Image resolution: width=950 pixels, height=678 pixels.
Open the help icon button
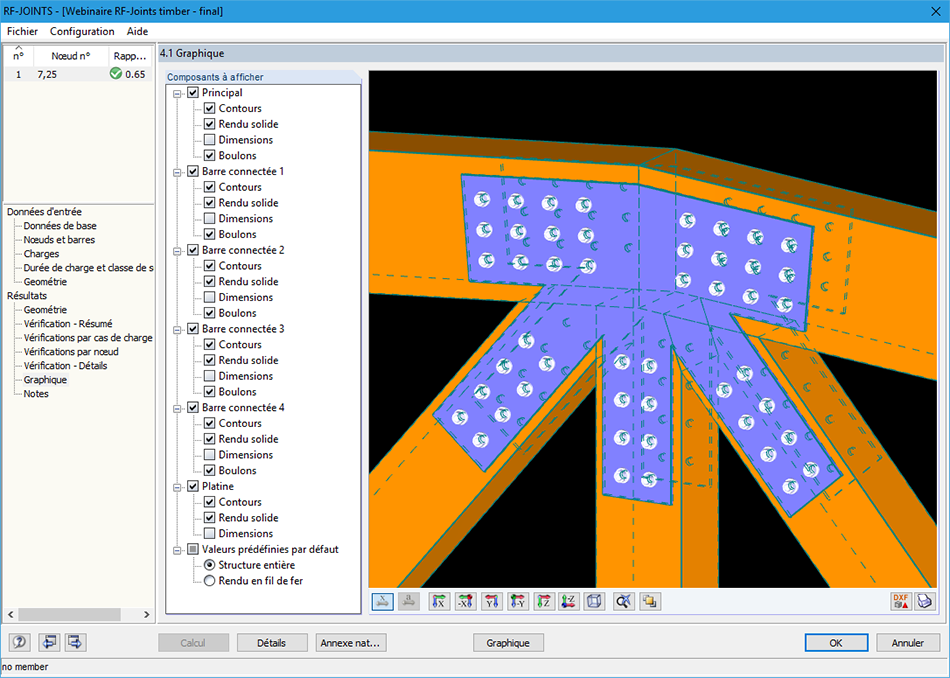click(19, 642)
